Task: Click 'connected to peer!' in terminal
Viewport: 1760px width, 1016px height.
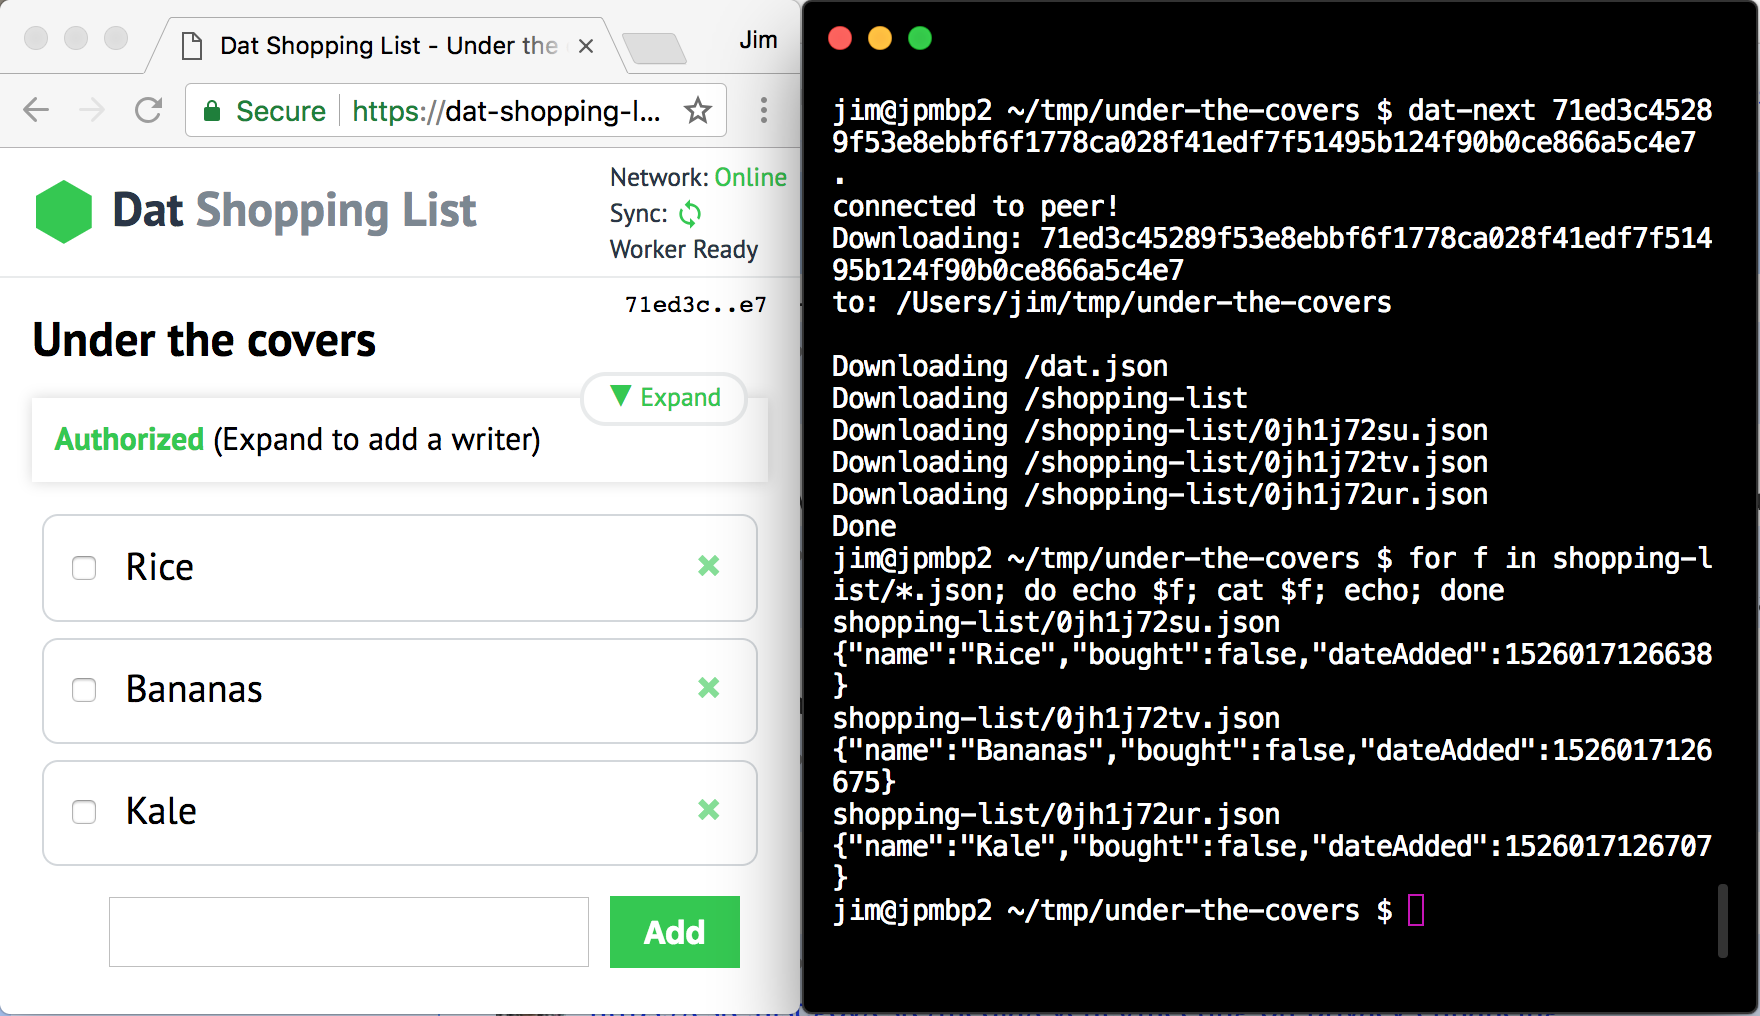Action: (975, 206)
